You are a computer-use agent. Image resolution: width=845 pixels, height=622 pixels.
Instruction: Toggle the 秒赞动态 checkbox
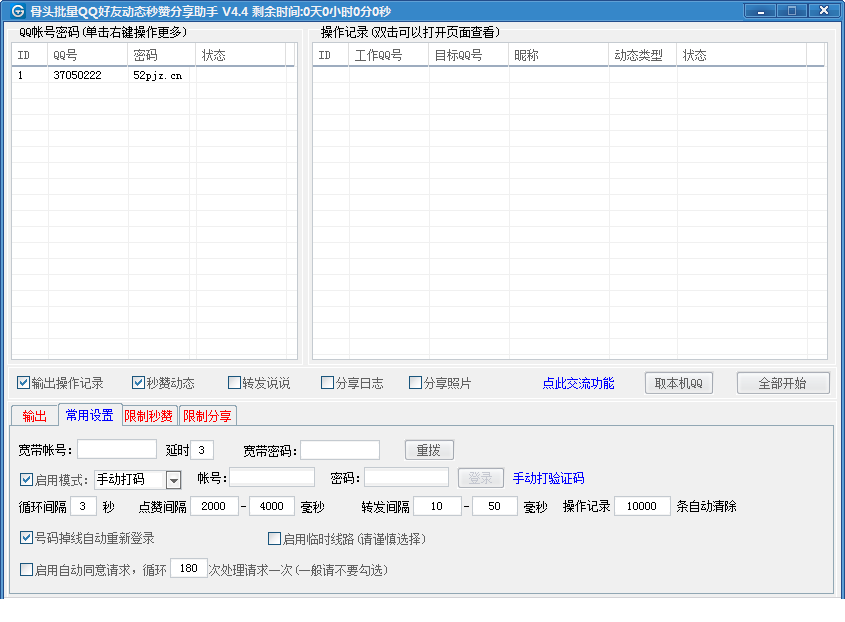(x=138, y=383)
